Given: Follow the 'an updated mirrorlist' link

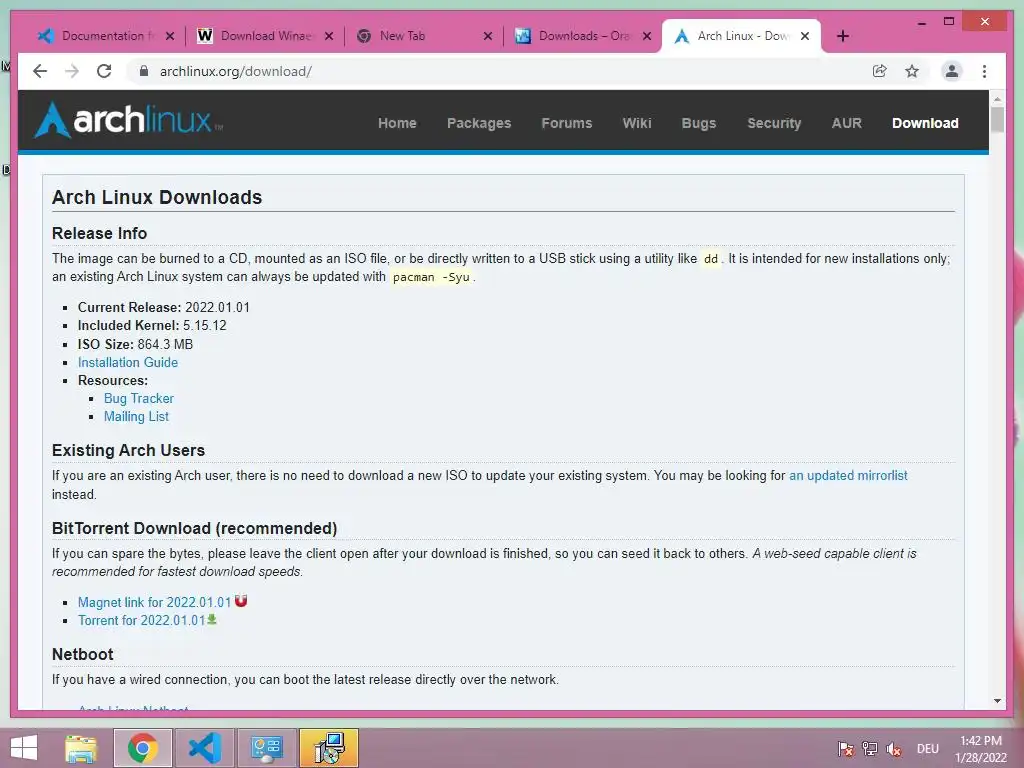Looking at the screenshot, I should (848, 475).
